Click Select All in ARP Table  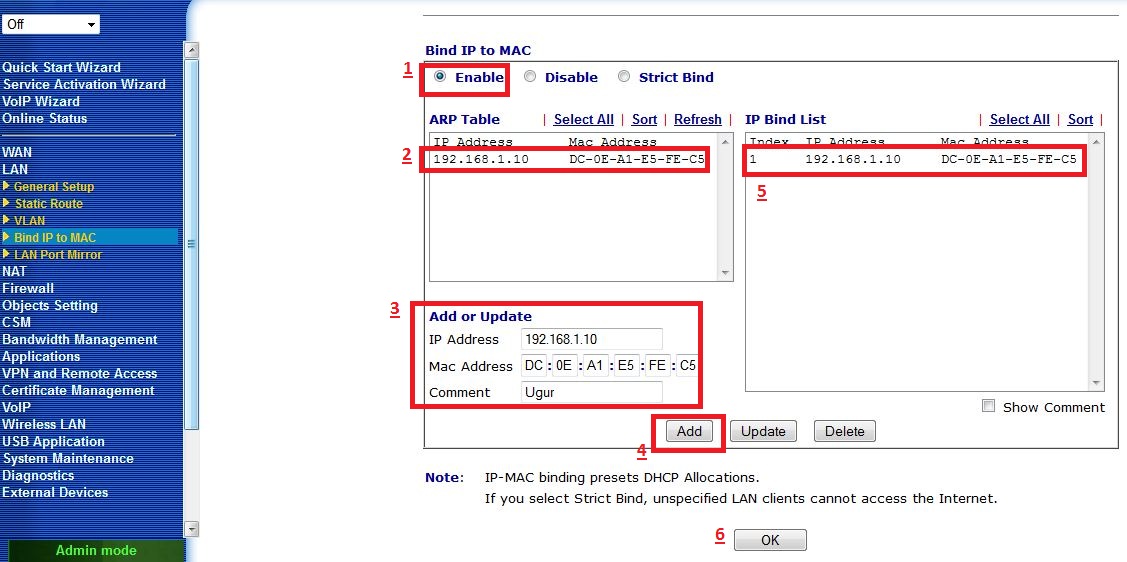(583, 120)
